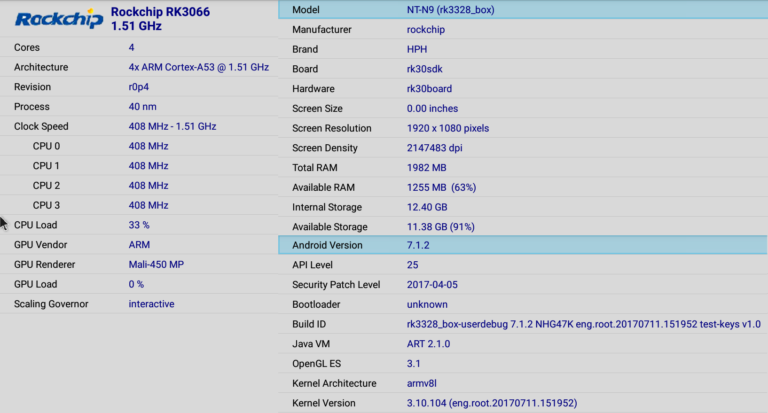Select the 'GPU Renderer' label
The height and width of the screenshot is (413, 768).
click(x=45, y=265)
